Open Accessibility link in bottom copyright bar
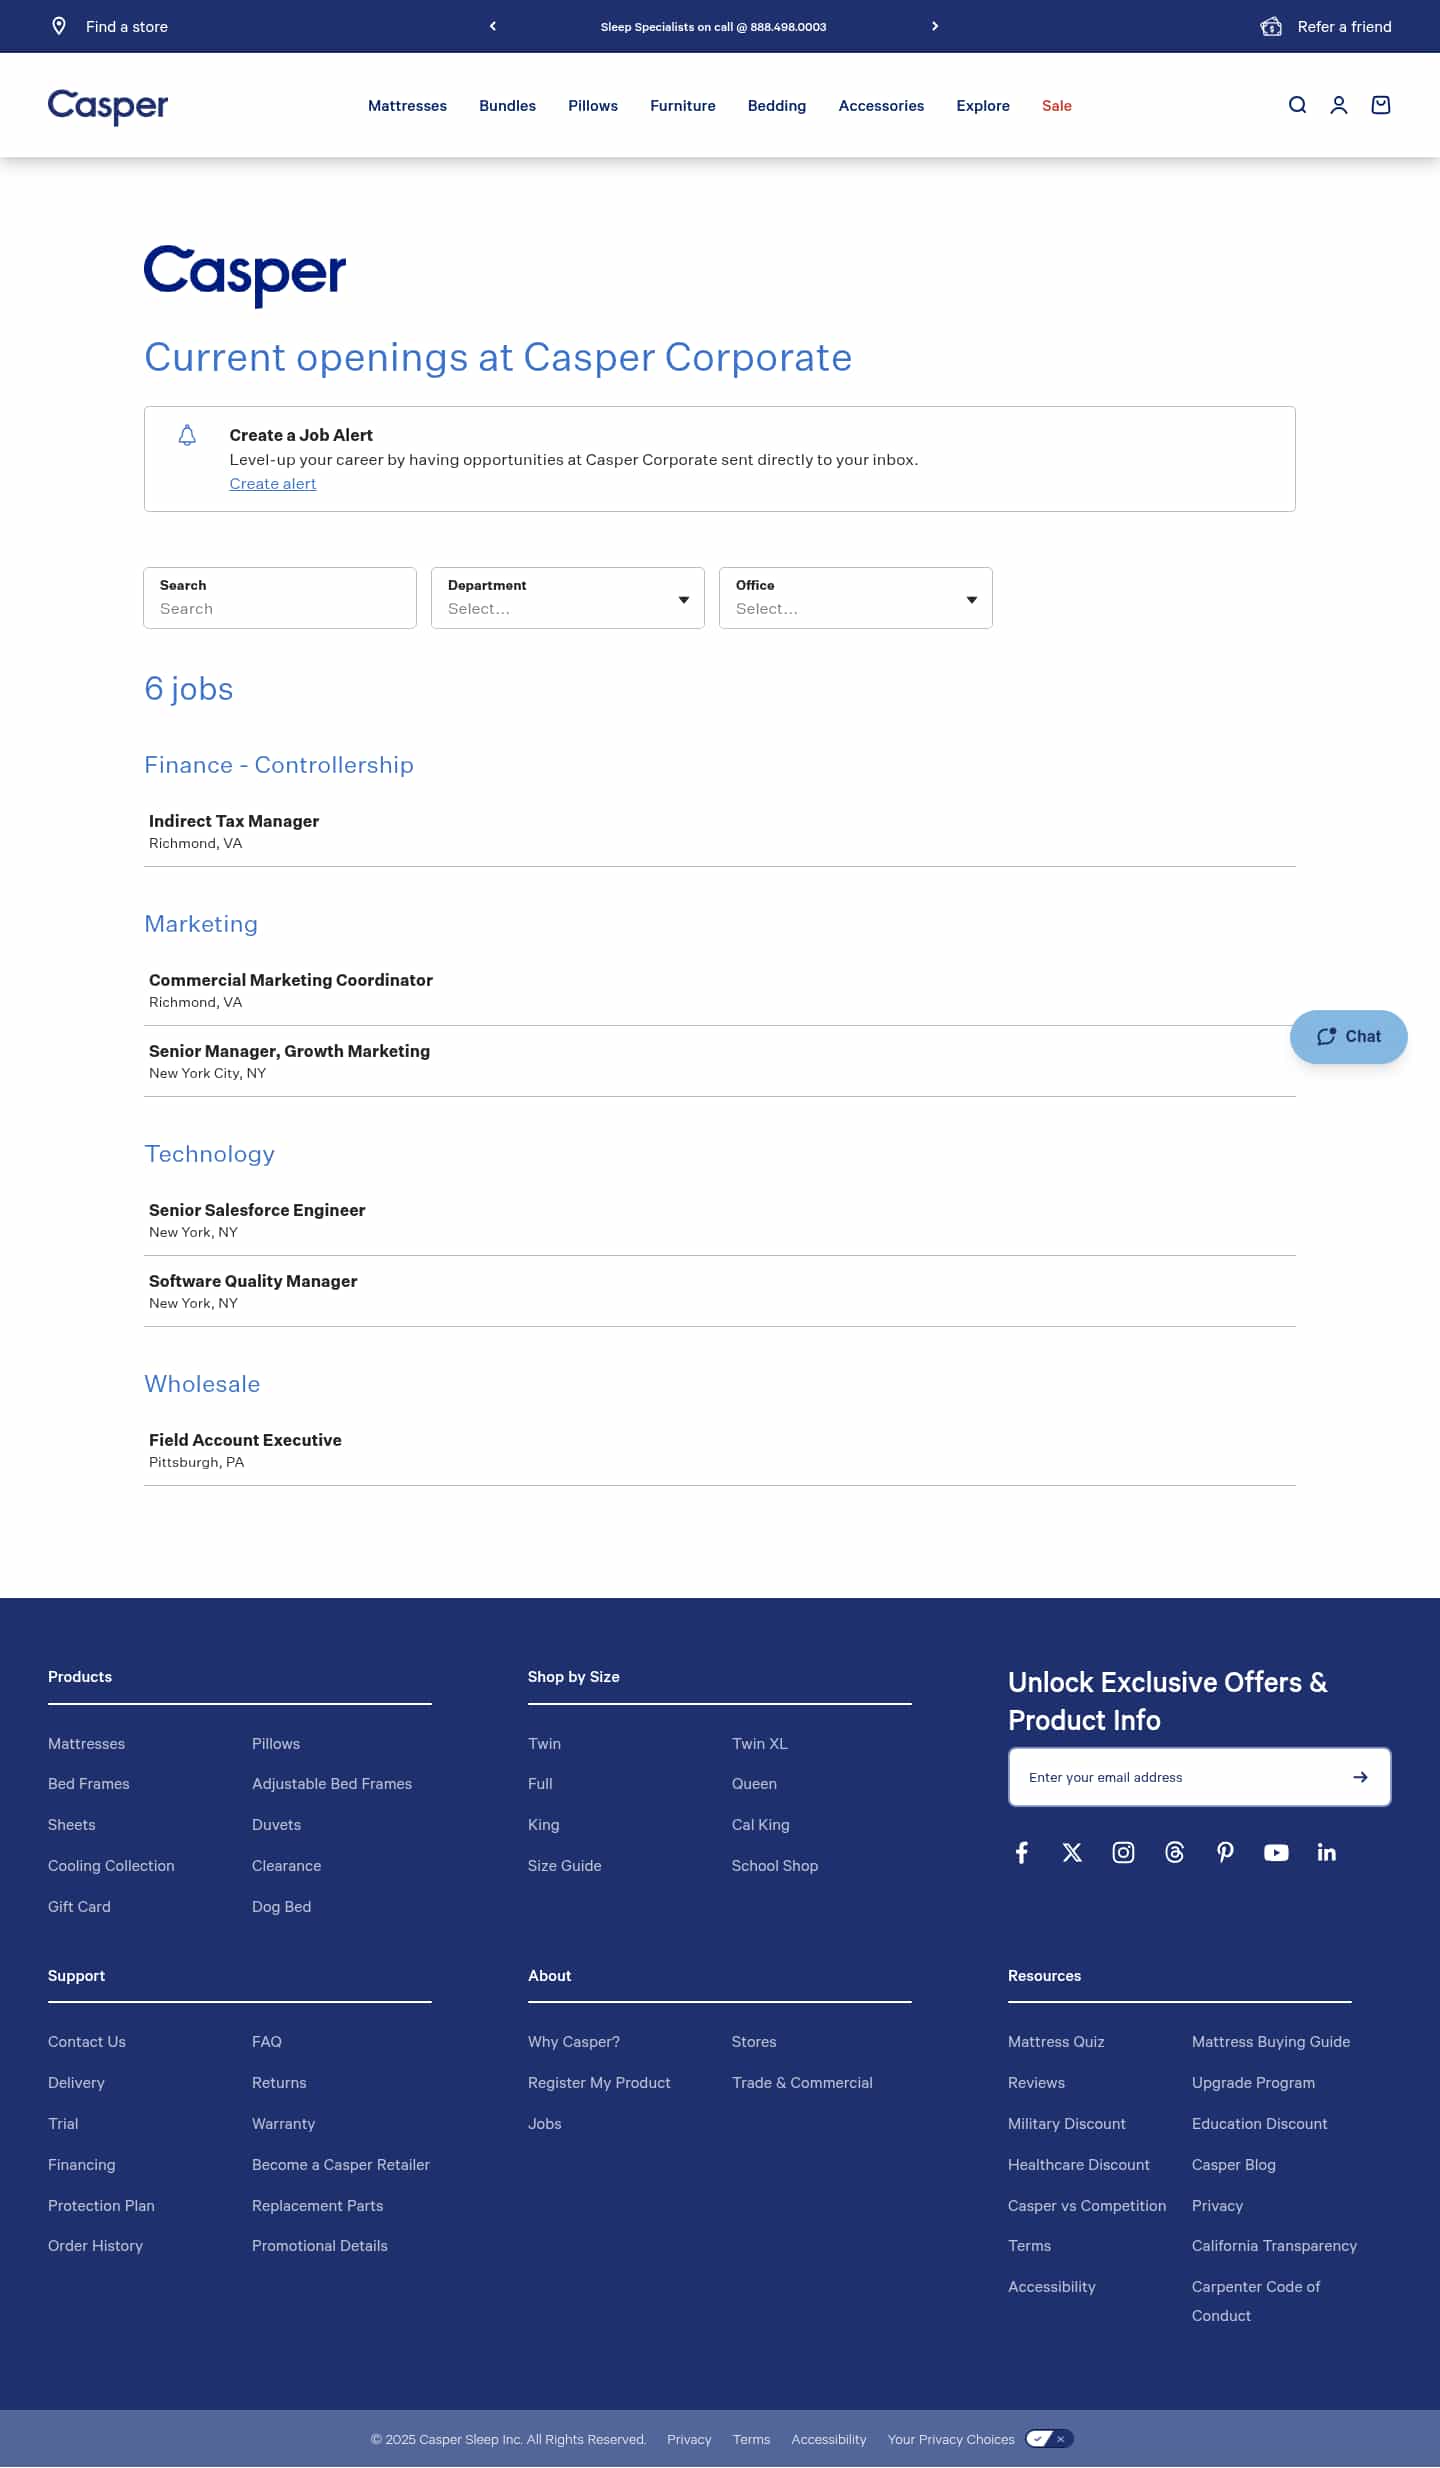The width and height of the screenshot is (1440, 2468). pos(829,2440)
